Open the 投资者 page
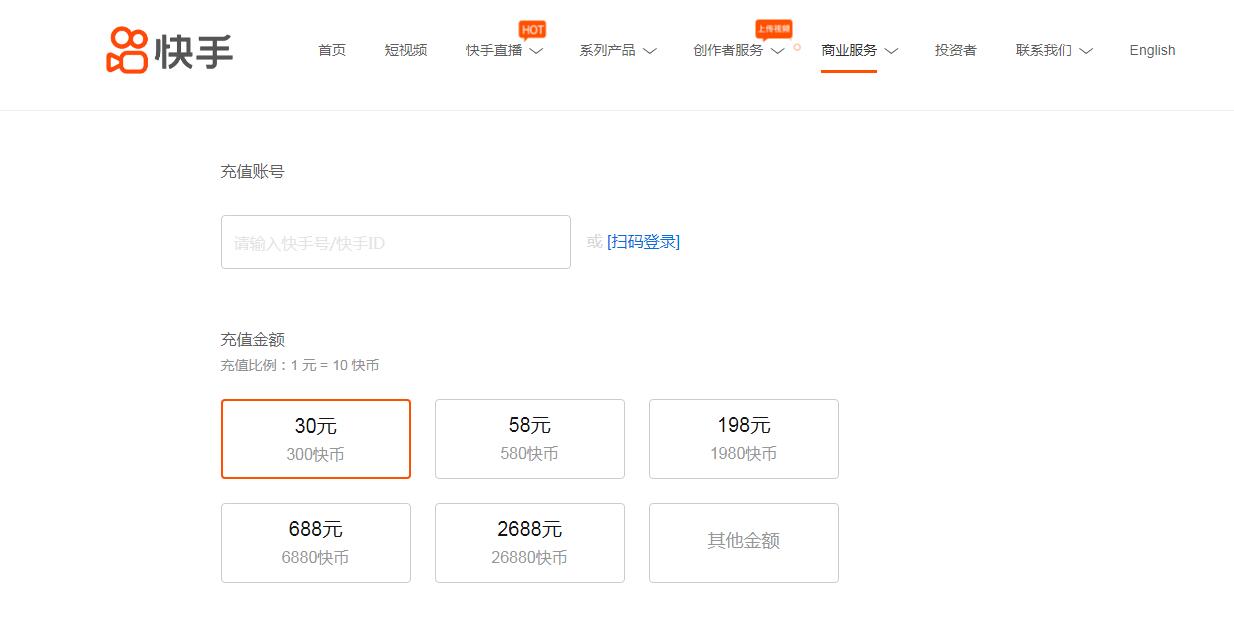Viewport: 1234px width, 631px height. [x=955, y=51]
